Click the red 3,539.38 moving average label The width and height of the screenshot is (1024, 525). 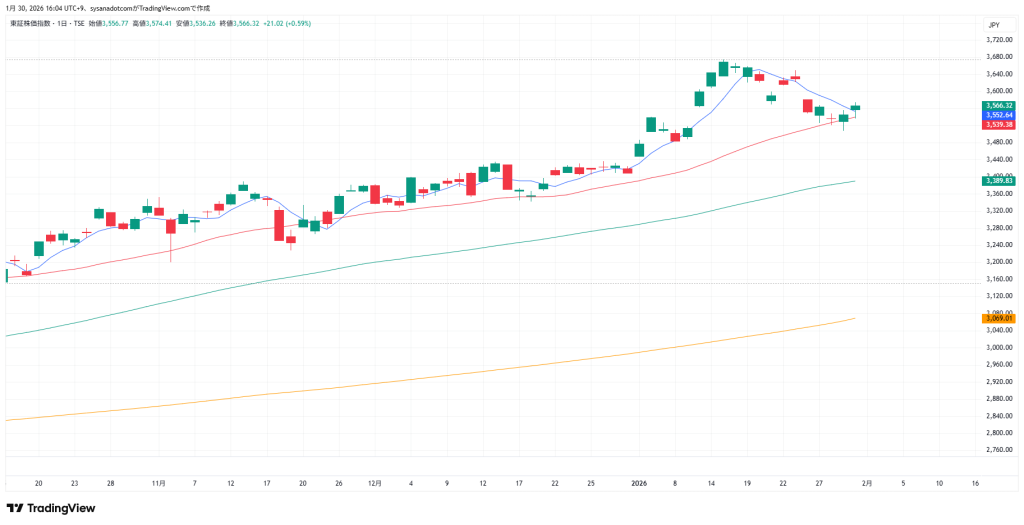[998, 125]
